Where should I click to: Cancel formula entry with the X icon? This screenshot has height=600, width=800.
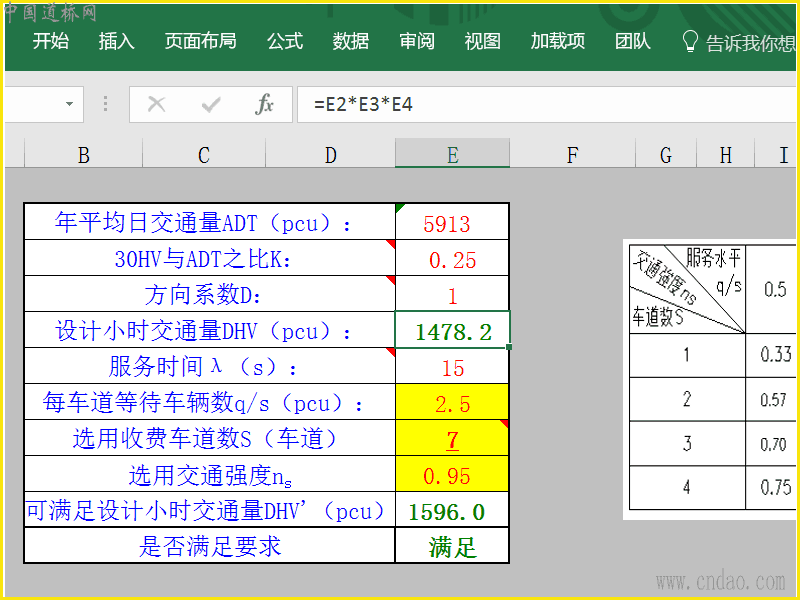tap(156, 105)
